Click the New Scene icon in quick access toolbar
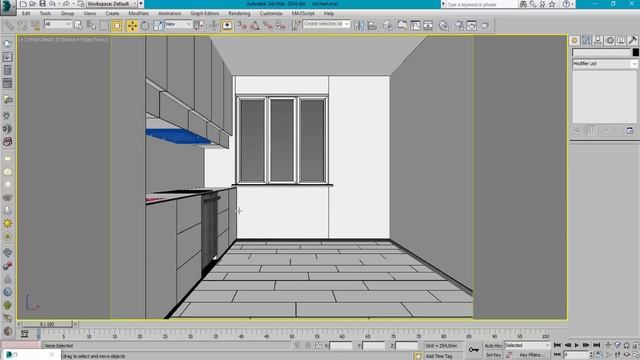This screenshot has width=640, height=360. 23,4
